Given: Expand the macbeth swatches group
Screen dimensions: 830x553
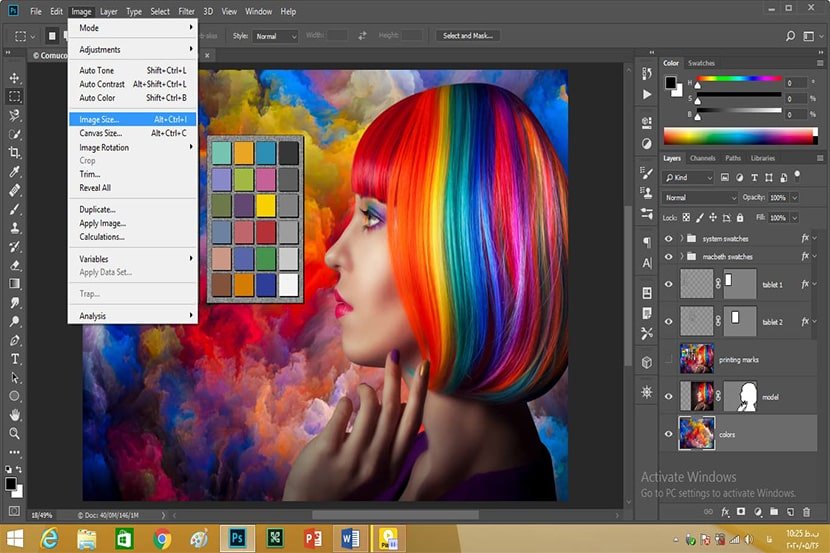Looking at the screenshot, I should click(682, 257).
